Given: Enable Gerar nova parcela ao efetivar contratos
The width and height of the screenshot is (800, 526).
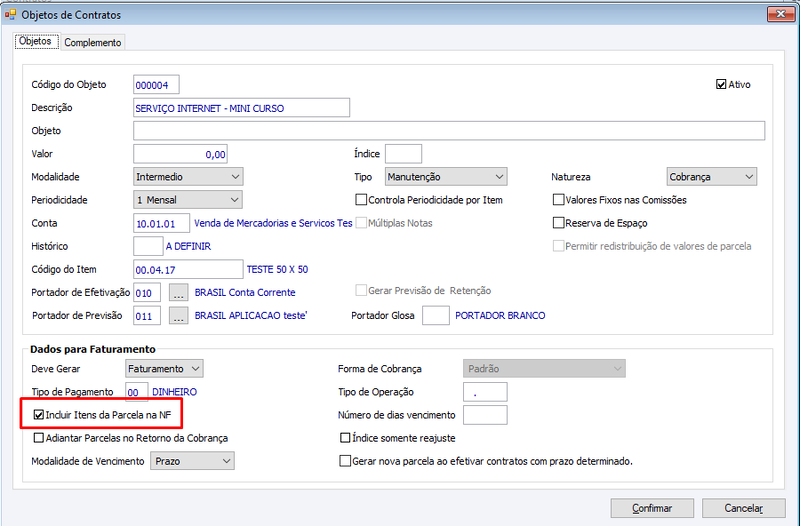Looking at the screenshot, I should [345, 461].
